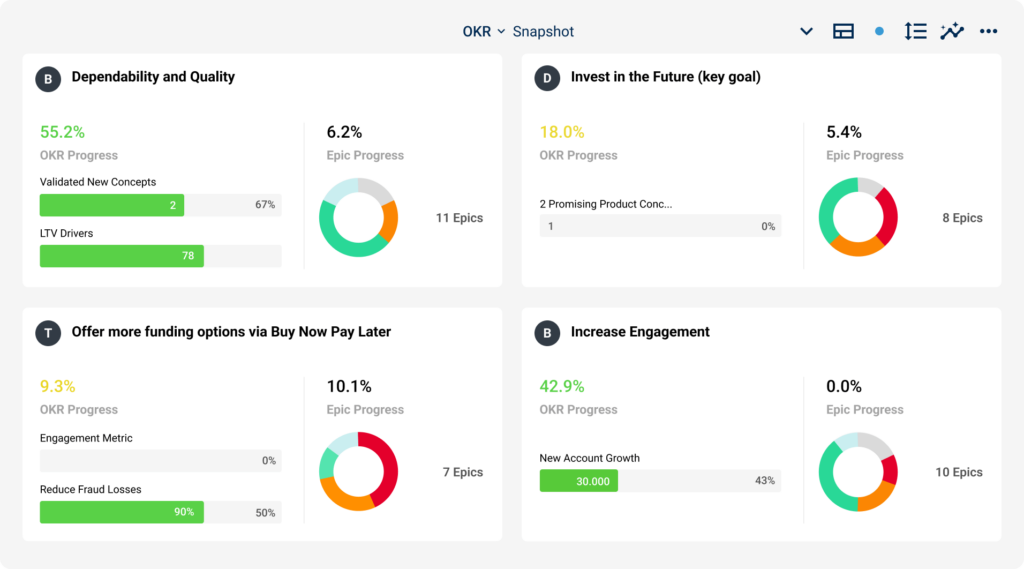Image resolution: width=1024 pixels, height=569 pixels.
Task: Click the donut chart next to 7 Epics
Action: pyautogui.click(x=358, y=472)
